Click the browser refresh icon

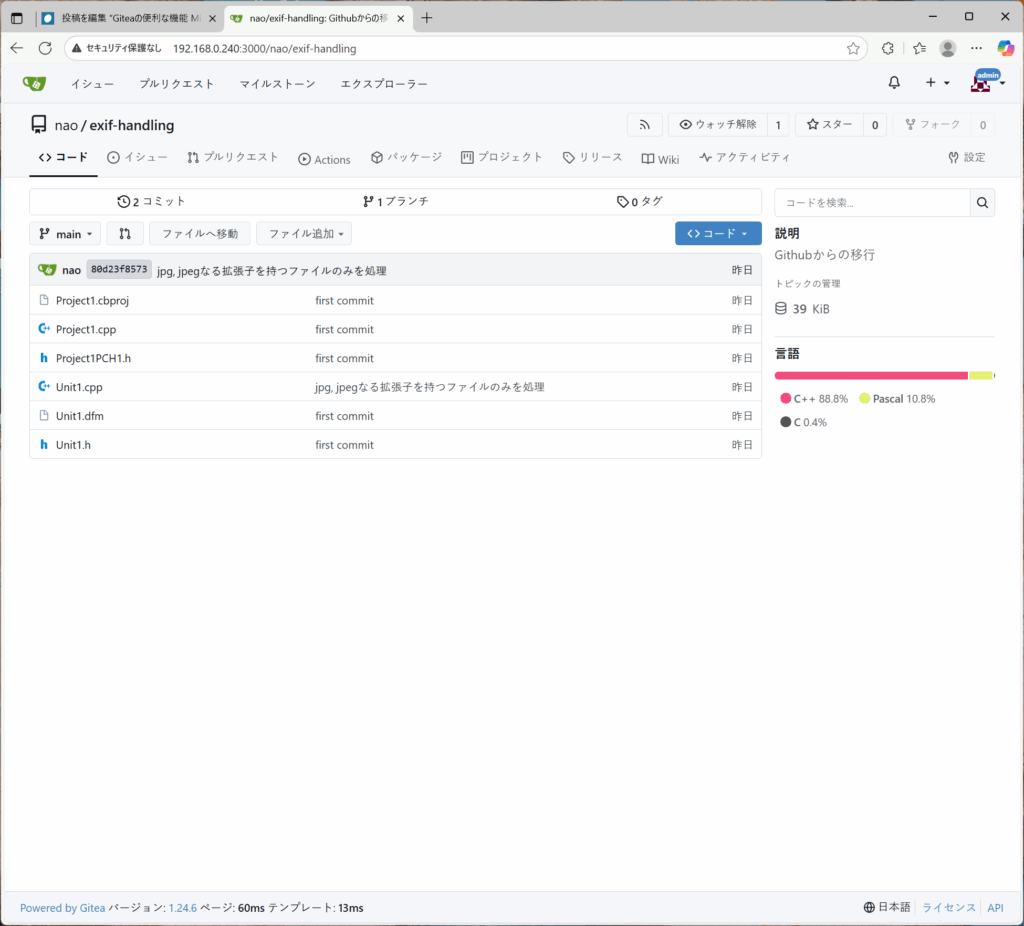pos(45,48)
